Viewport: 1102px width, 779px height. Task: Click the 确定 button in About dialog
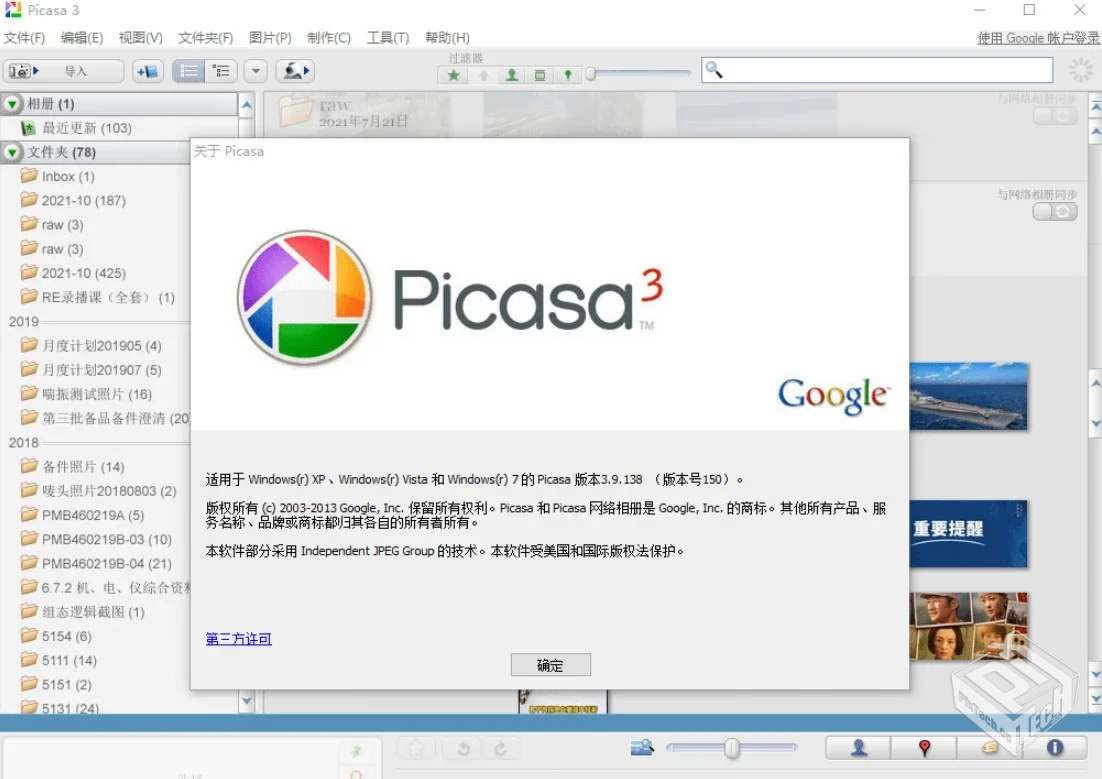click(x=550, y=665)
